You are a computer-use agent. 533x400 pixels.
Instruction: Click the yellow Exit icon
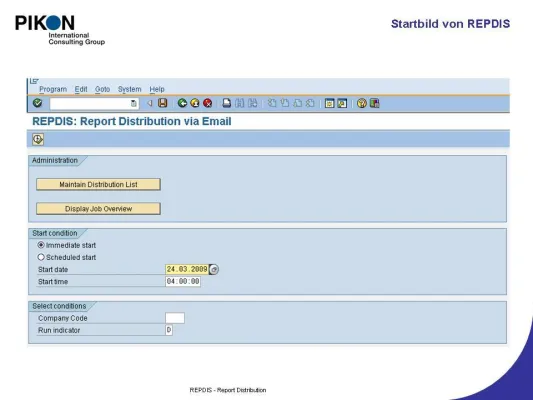pyautogui.click(x=195, y=103)
